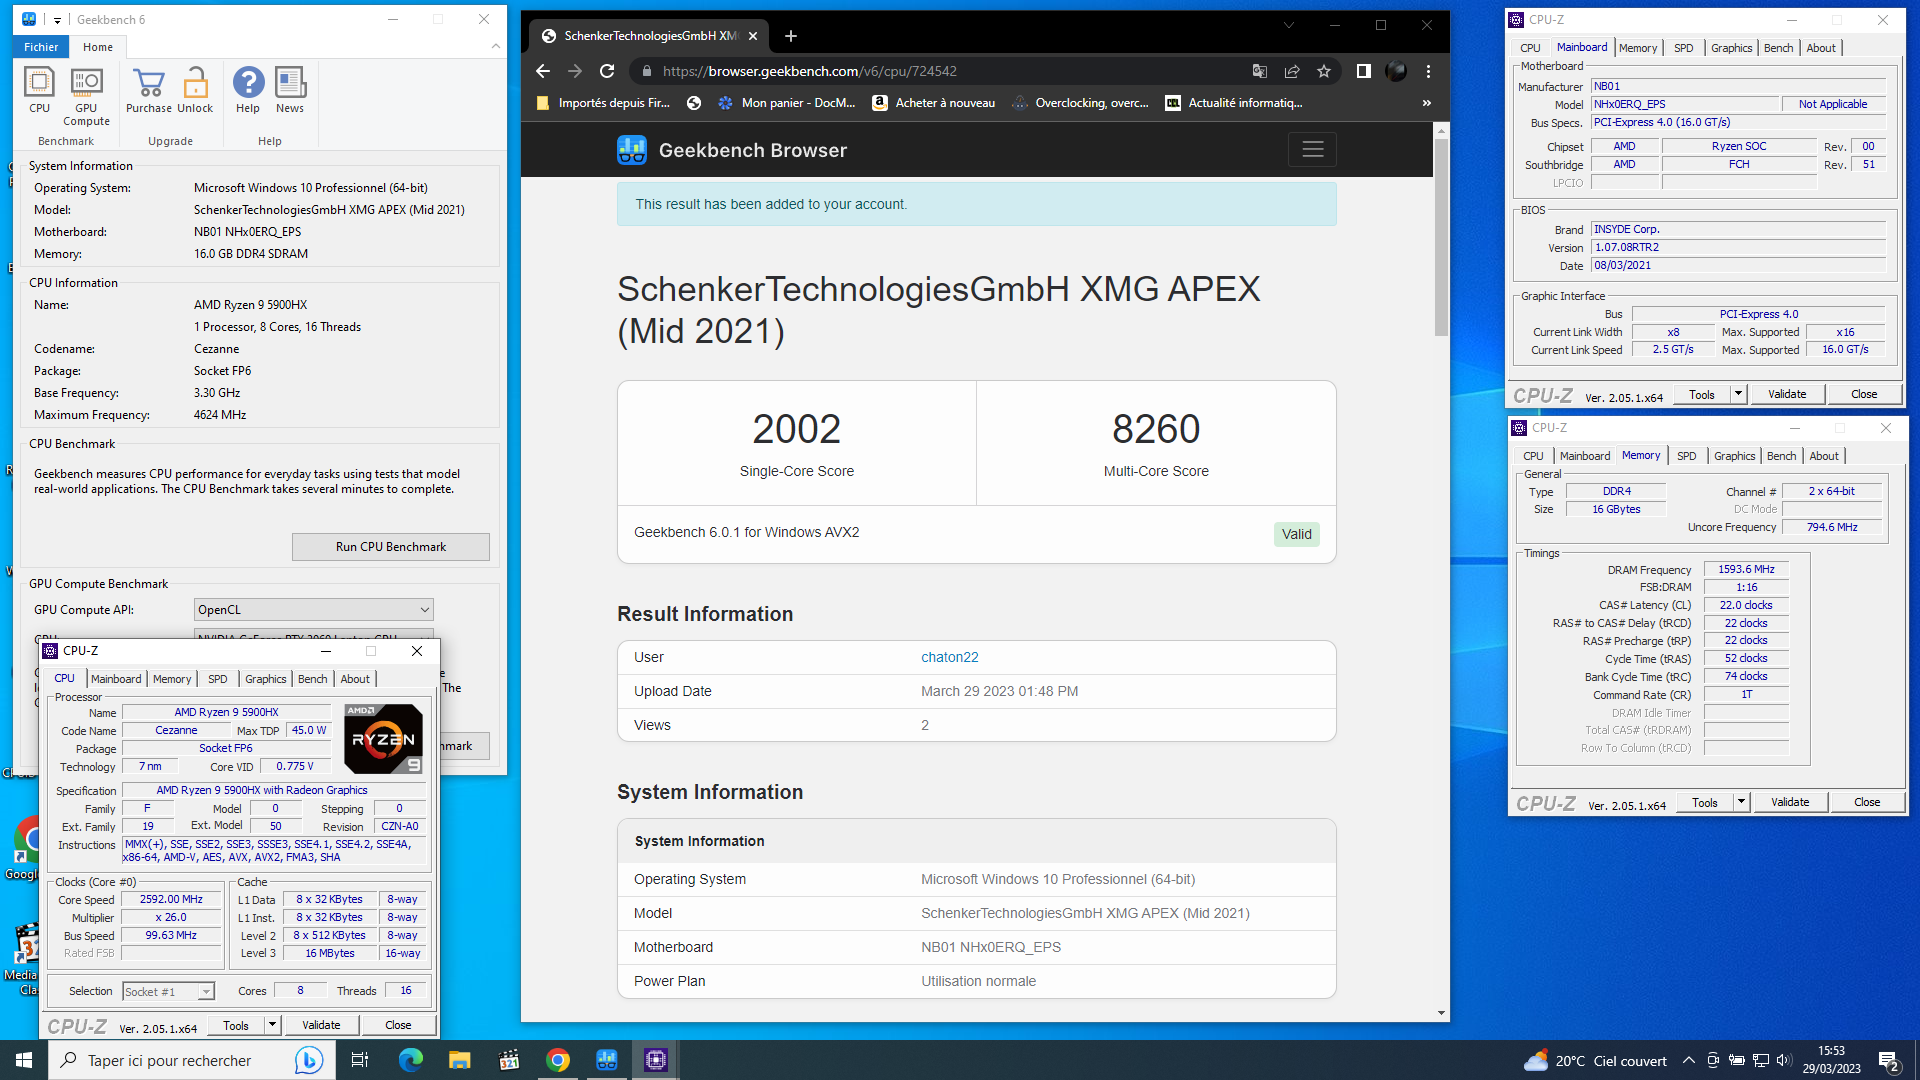Click Validate in Memory CPU-Z window
Image resolution: width=1920 pixels, height=1080 pixels.
click(x=1790, y=802)
